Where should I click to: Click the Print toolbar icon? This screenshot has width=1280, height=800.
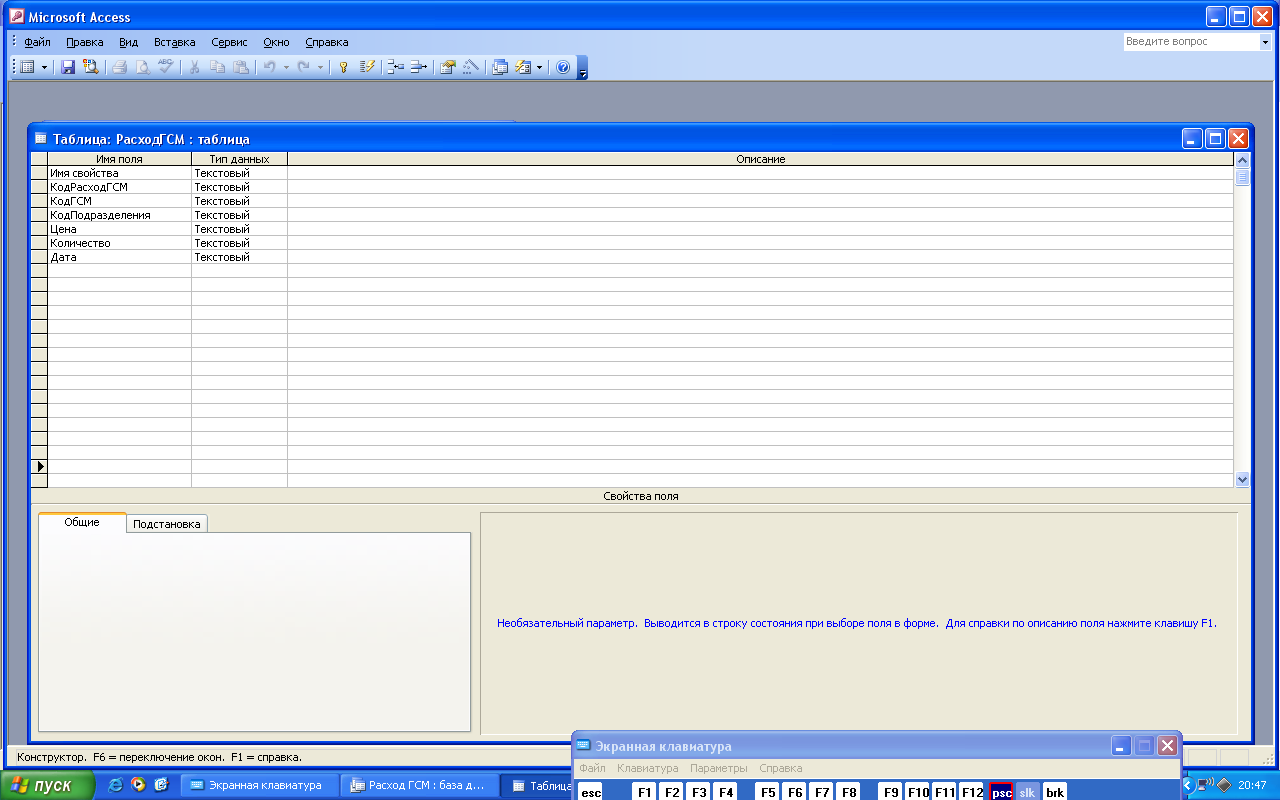click(x=119, y=67)
